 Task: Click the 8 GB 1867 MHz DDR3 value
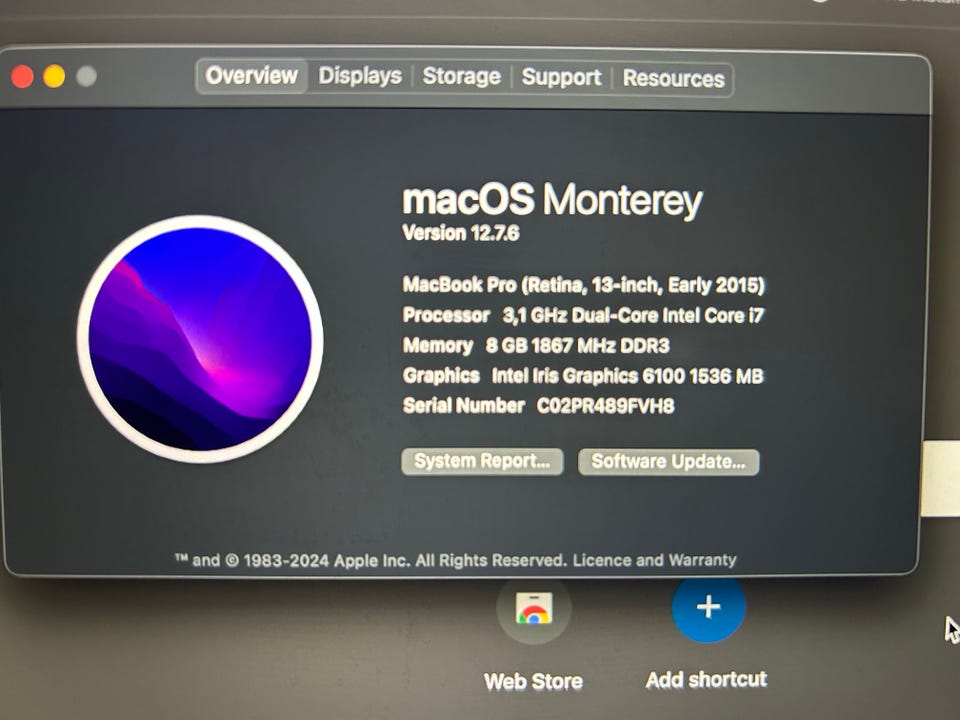[577, 346]
